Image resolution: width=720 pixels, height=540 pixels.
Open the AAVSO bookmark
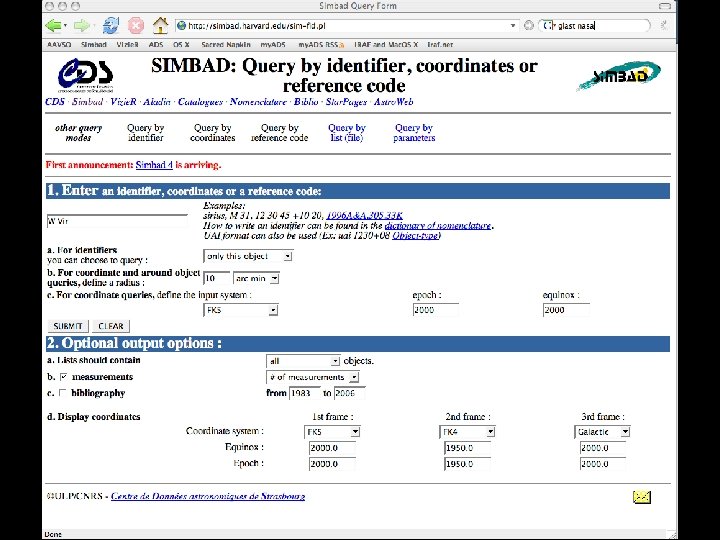click(59, 45)
